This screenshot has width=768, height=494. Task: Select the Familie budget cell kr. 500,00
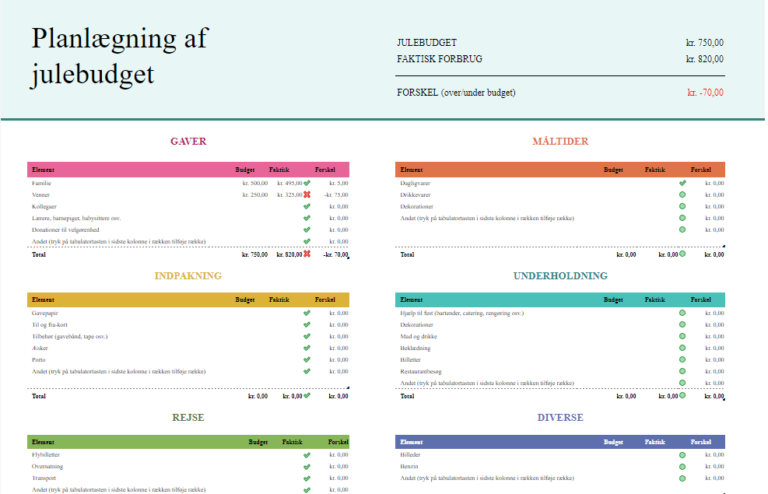tap(254, 183)
